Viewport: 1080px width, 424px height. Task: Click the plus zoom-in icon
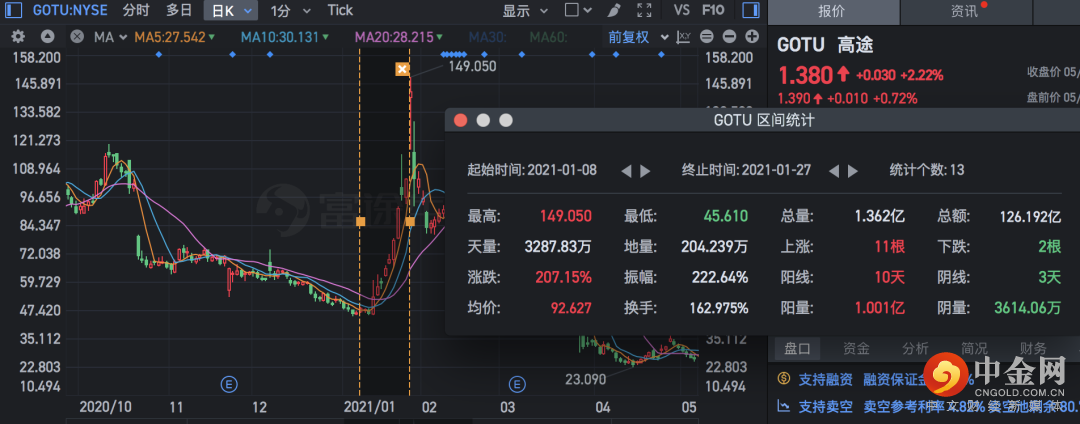point(752,37)
